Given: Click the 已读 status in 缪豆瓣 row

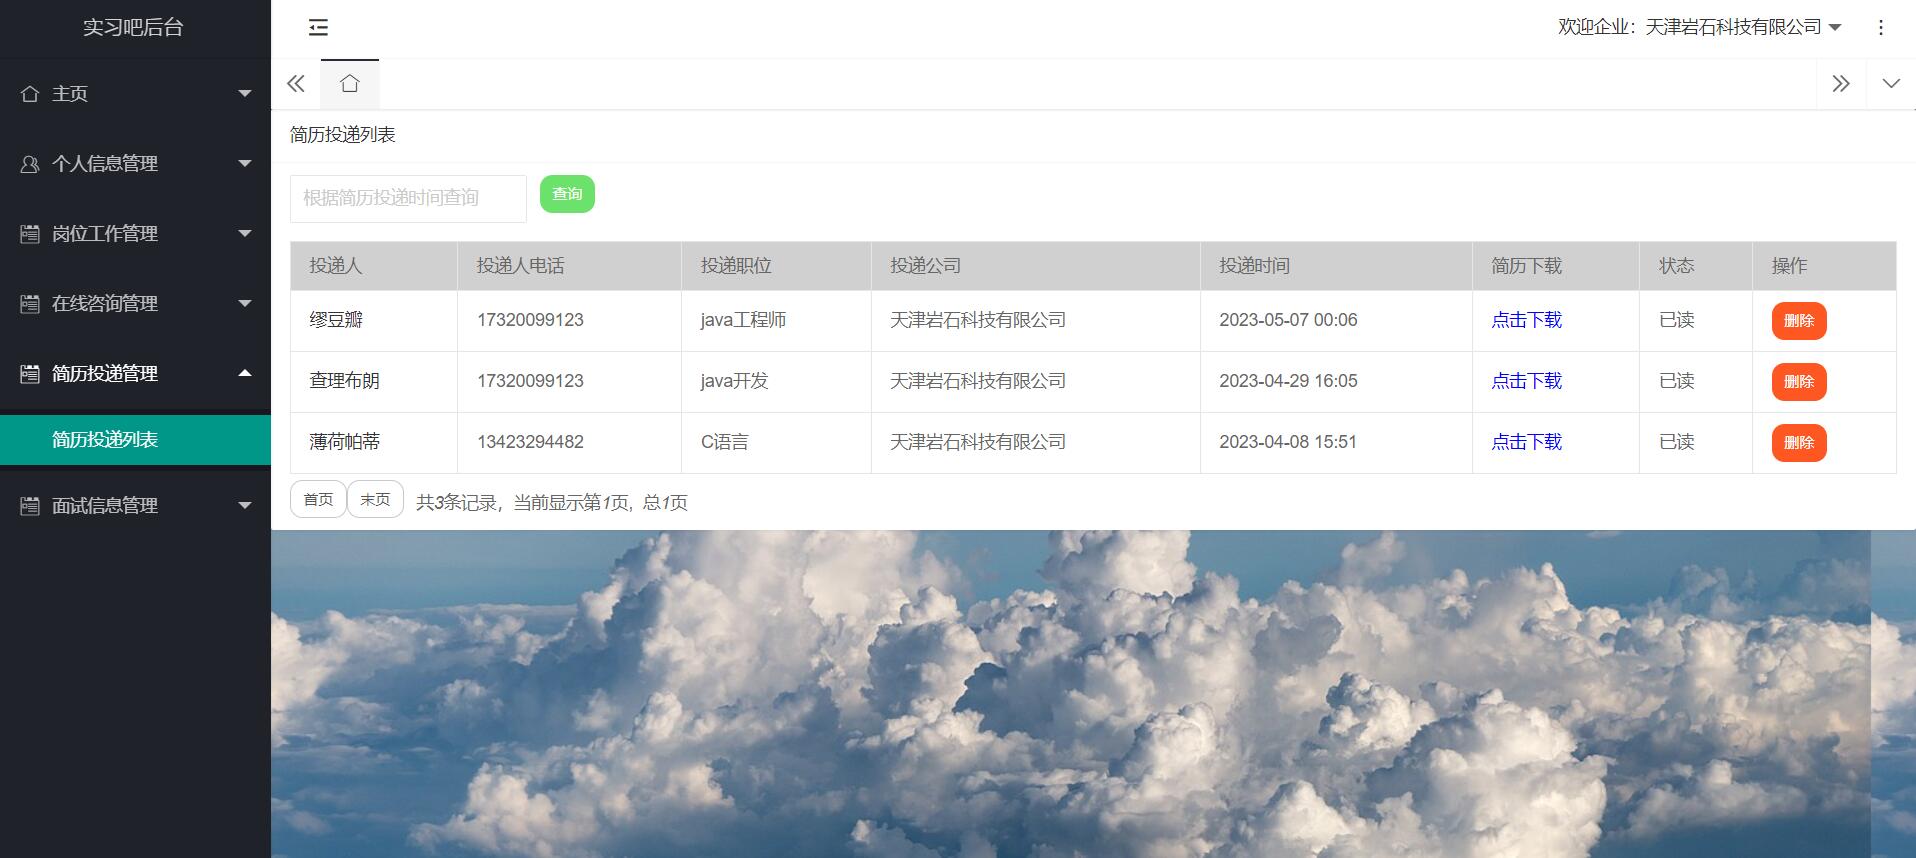Looking at the screenshot, I should [1676, 320].
